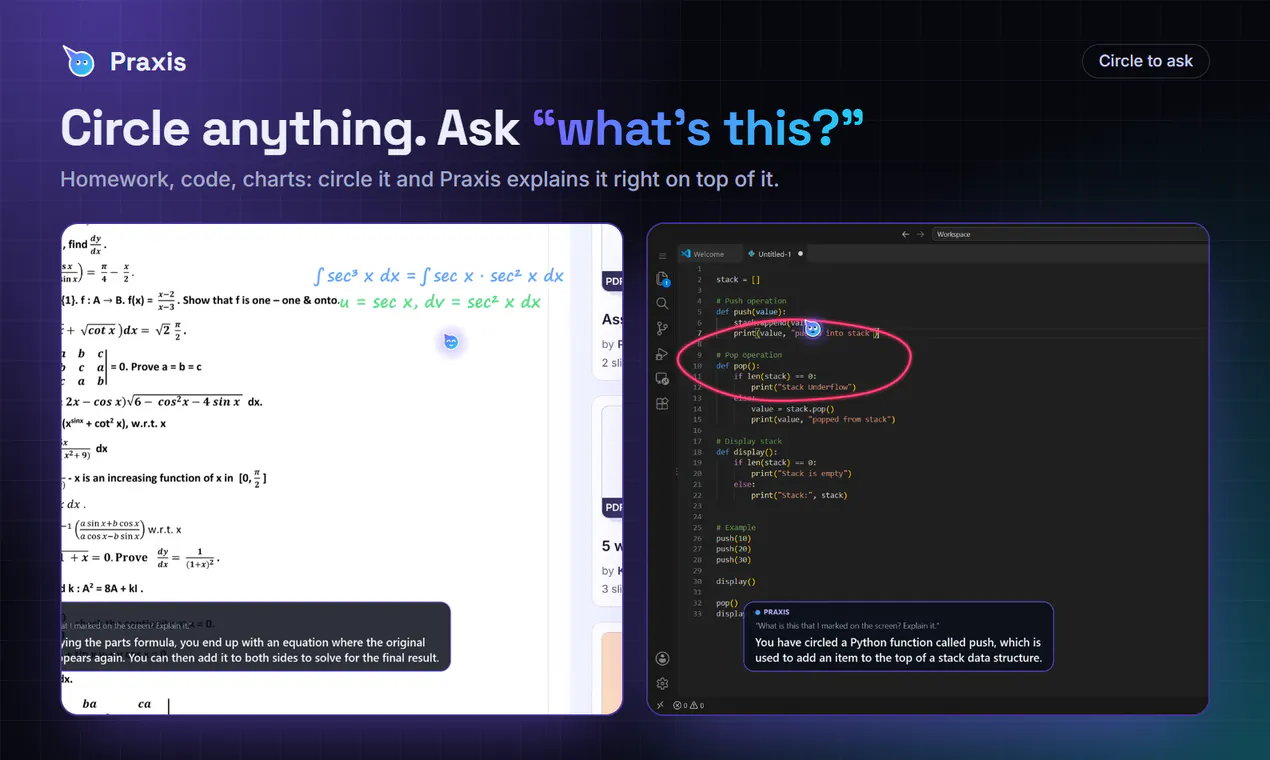Click the comment "# Example"
Viewport: 1270px width, 760px height.
(736, 527)
